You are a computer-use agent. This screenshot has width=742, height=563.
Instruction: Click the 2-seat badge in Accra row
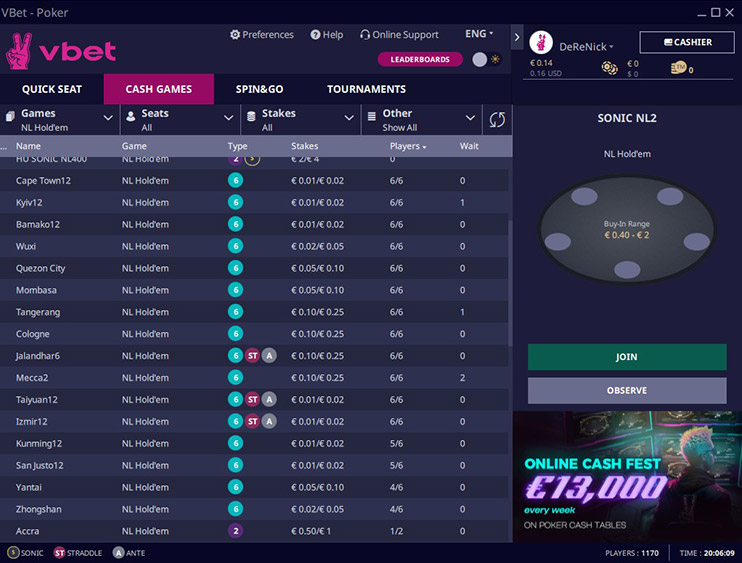(235, 531)
